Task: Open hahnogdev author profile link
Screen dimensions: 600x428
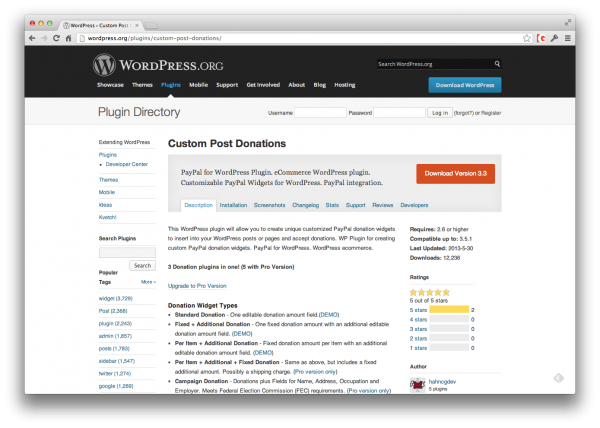Action: [442, 382]
